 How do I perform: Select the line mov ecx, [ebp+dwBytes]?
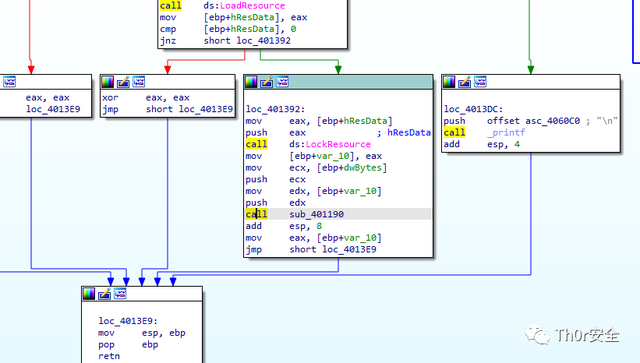tap(316, 168)
